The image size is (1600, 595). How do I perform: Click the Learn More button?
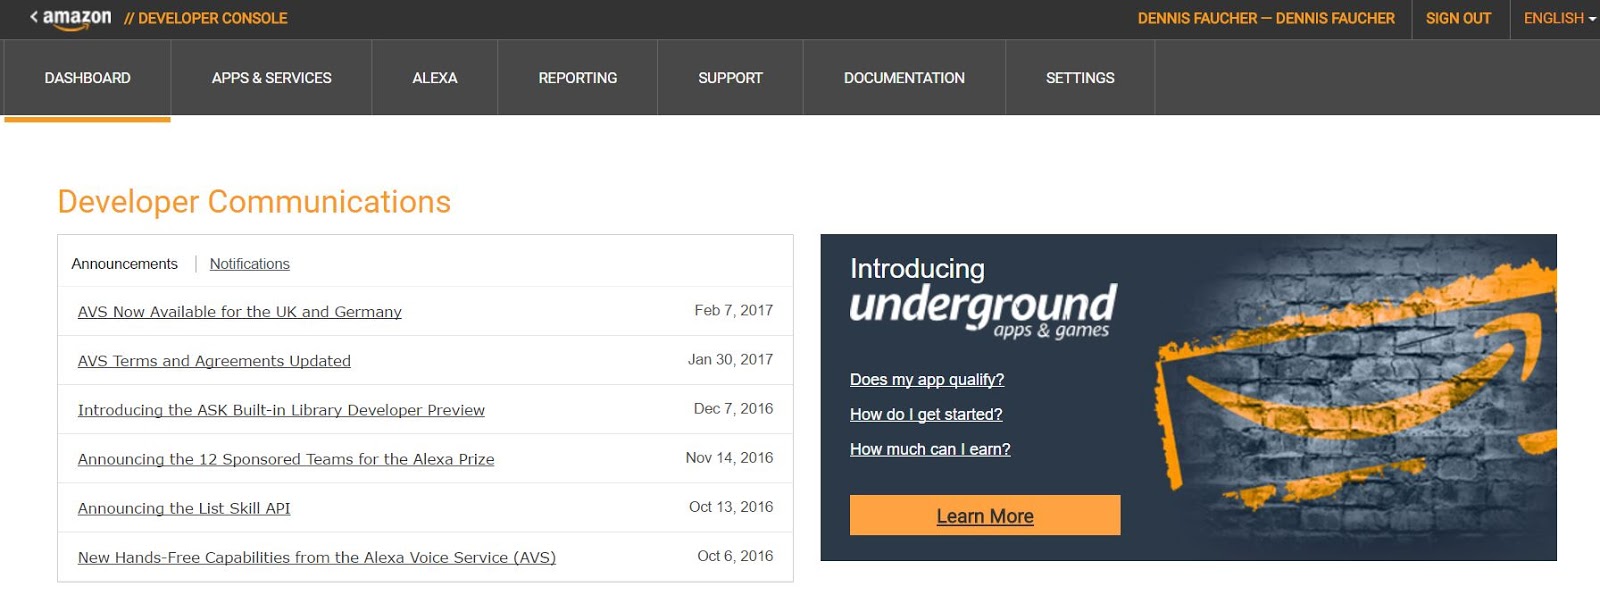tap(985, 515)
